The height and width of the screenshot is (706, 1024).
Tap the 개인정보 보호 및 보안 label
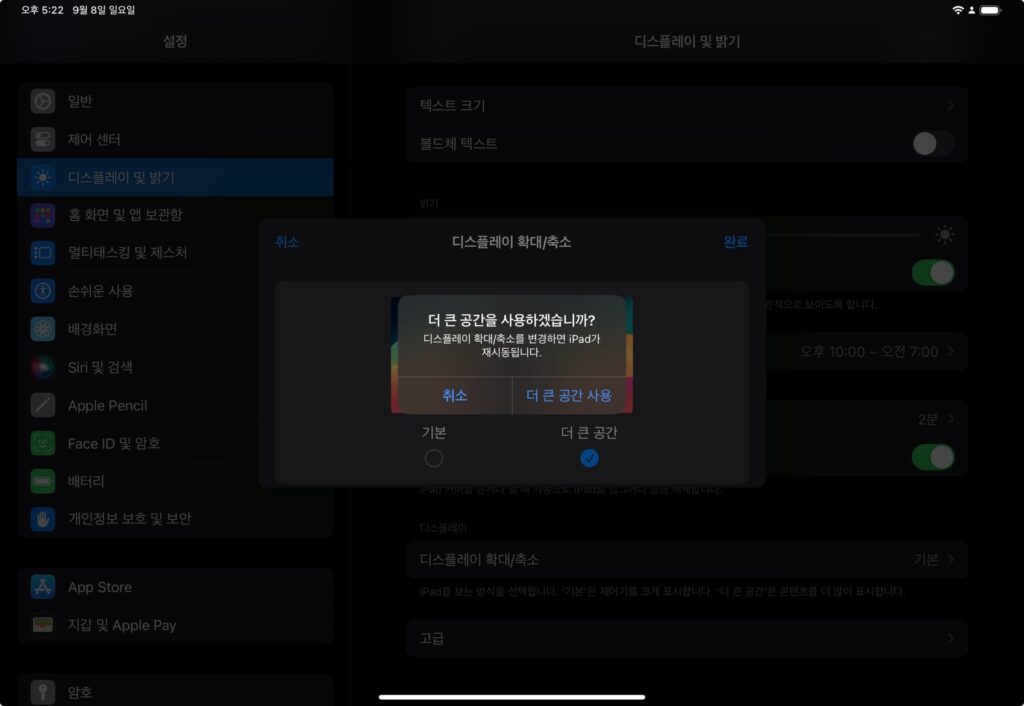point(129,519)
